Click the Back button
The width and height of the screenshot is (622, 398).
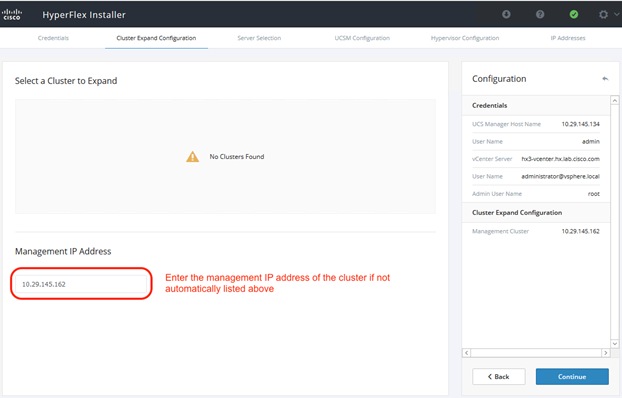tap(499, 377)
